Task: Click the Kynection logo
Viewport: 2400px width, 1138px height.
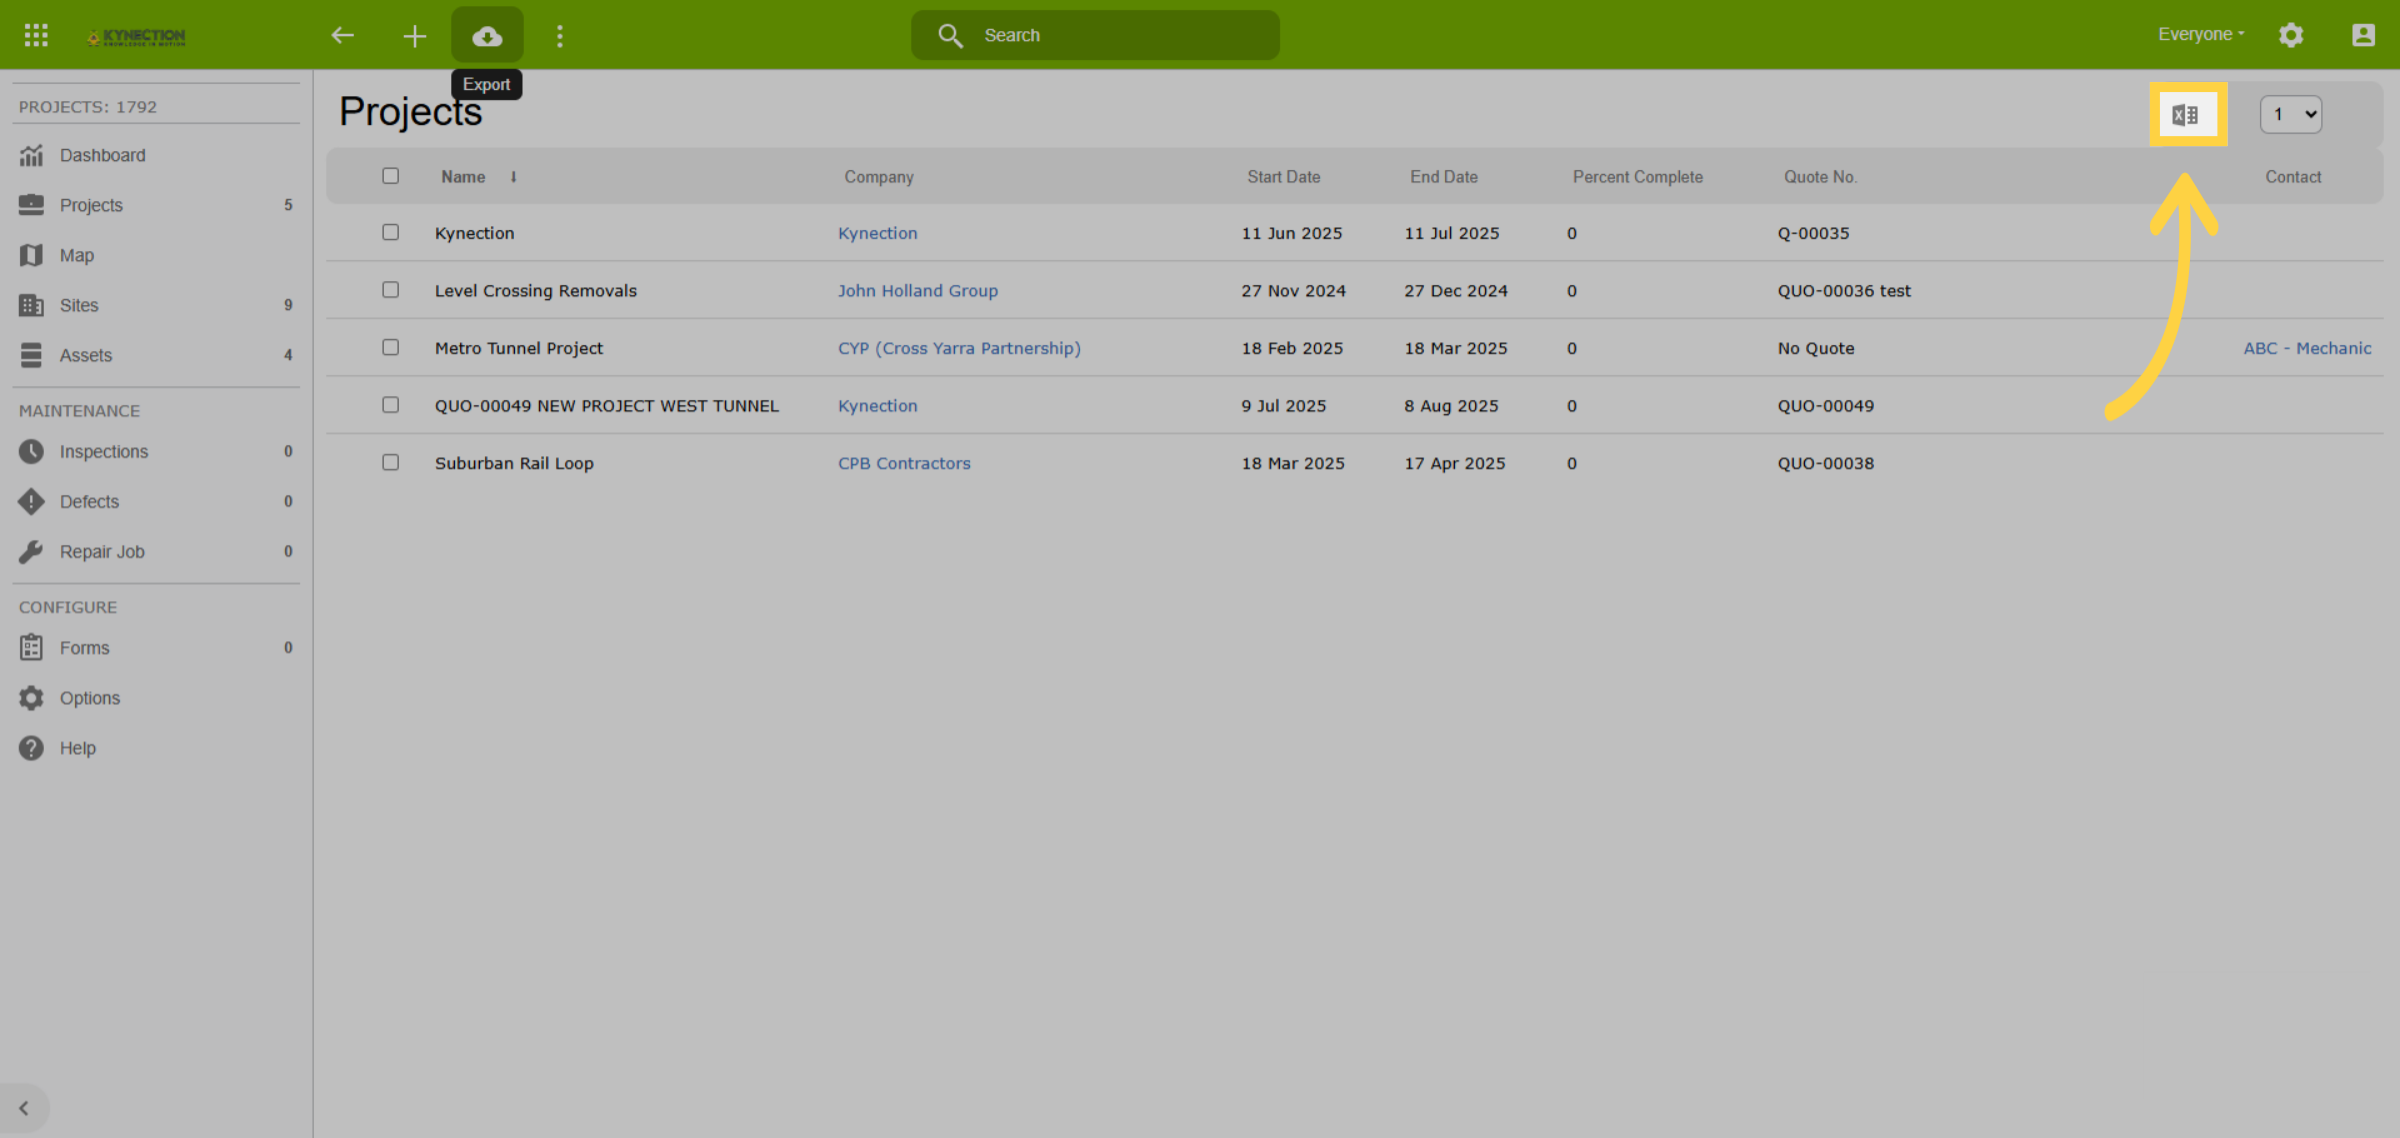Action: pyautogui.click(x=136, y=37)
